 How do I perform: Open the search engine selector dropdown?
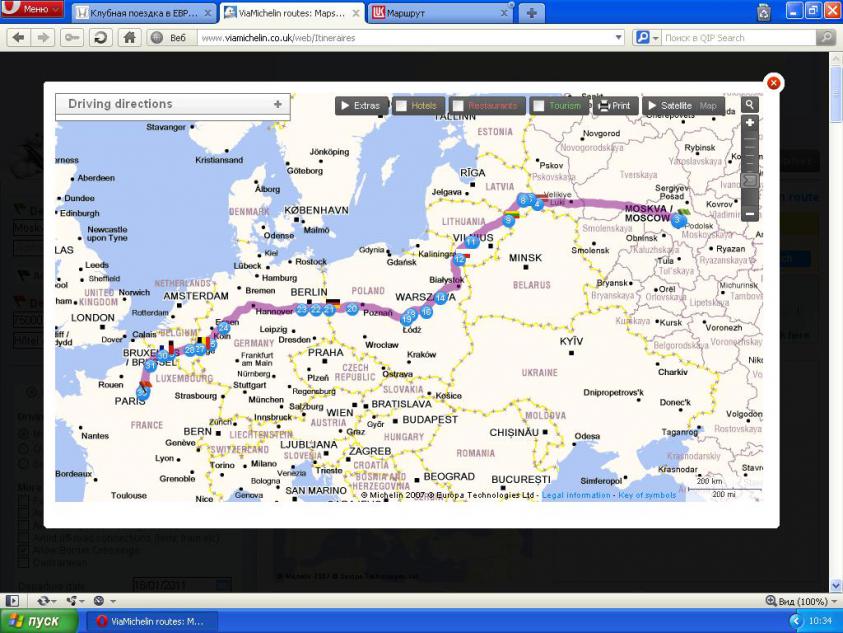coord(647,38)
